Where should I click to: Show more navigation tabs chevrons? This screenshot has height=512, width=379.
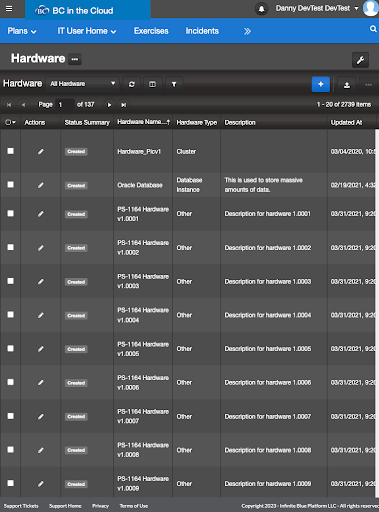[x=247, y=31]
